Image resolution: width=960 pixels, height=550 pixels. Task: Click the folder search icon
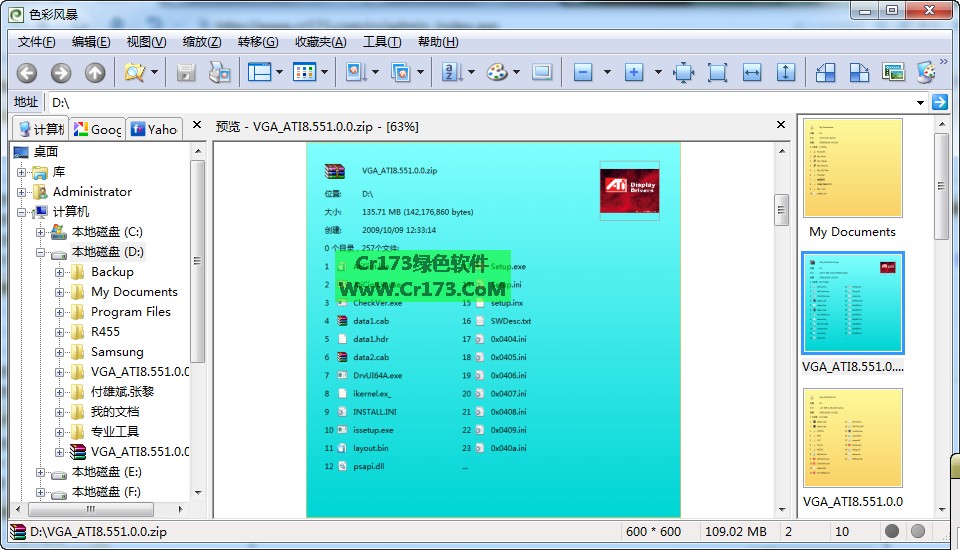pos(134,72)
